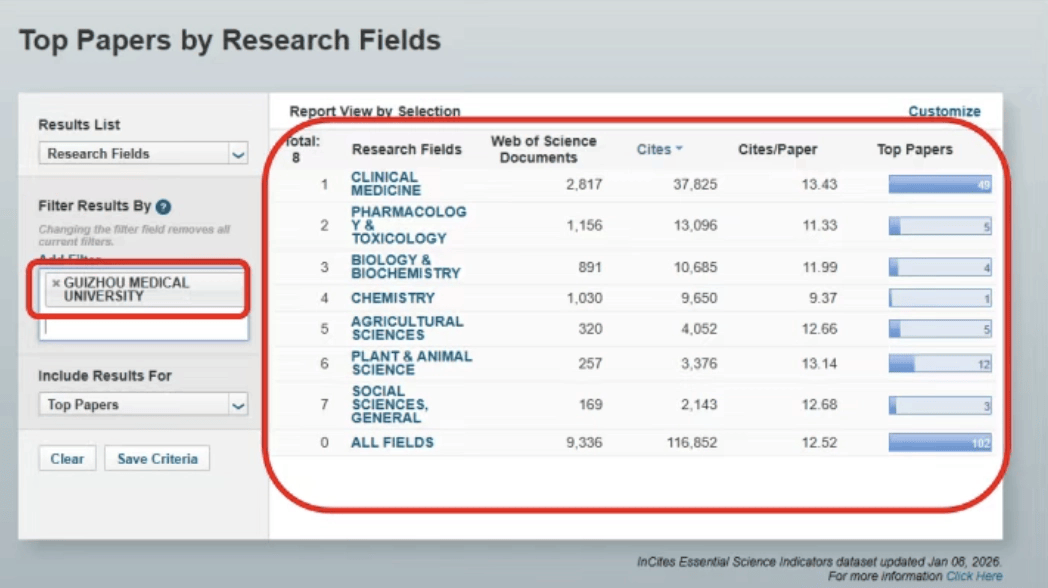Click the Clear button
Viewport: 1048px width, 588px height.
click(67, 459)
